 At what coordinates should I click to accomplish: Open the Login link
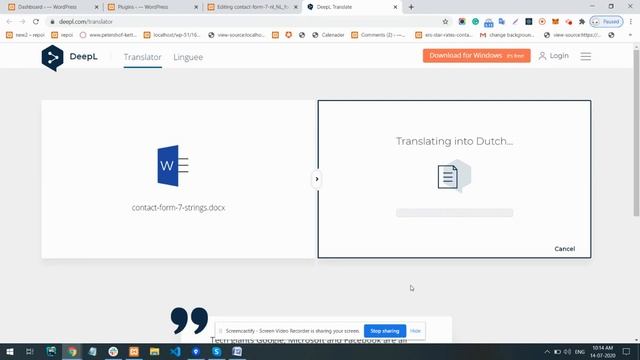553,56
